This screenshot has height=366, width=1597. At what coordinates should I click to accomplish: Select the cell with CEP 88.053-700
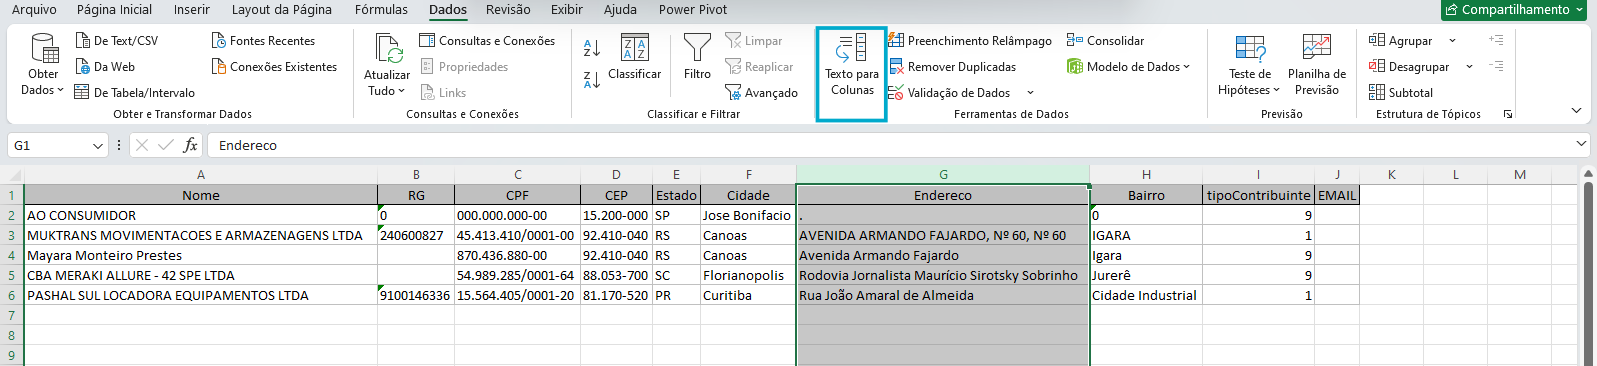tap(616, 275)
